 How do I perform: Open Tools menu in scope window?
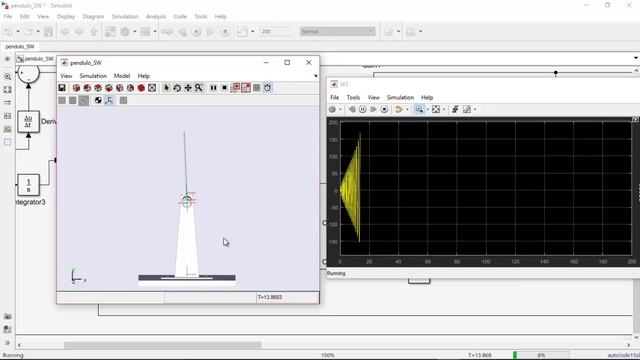click(353, 98)
